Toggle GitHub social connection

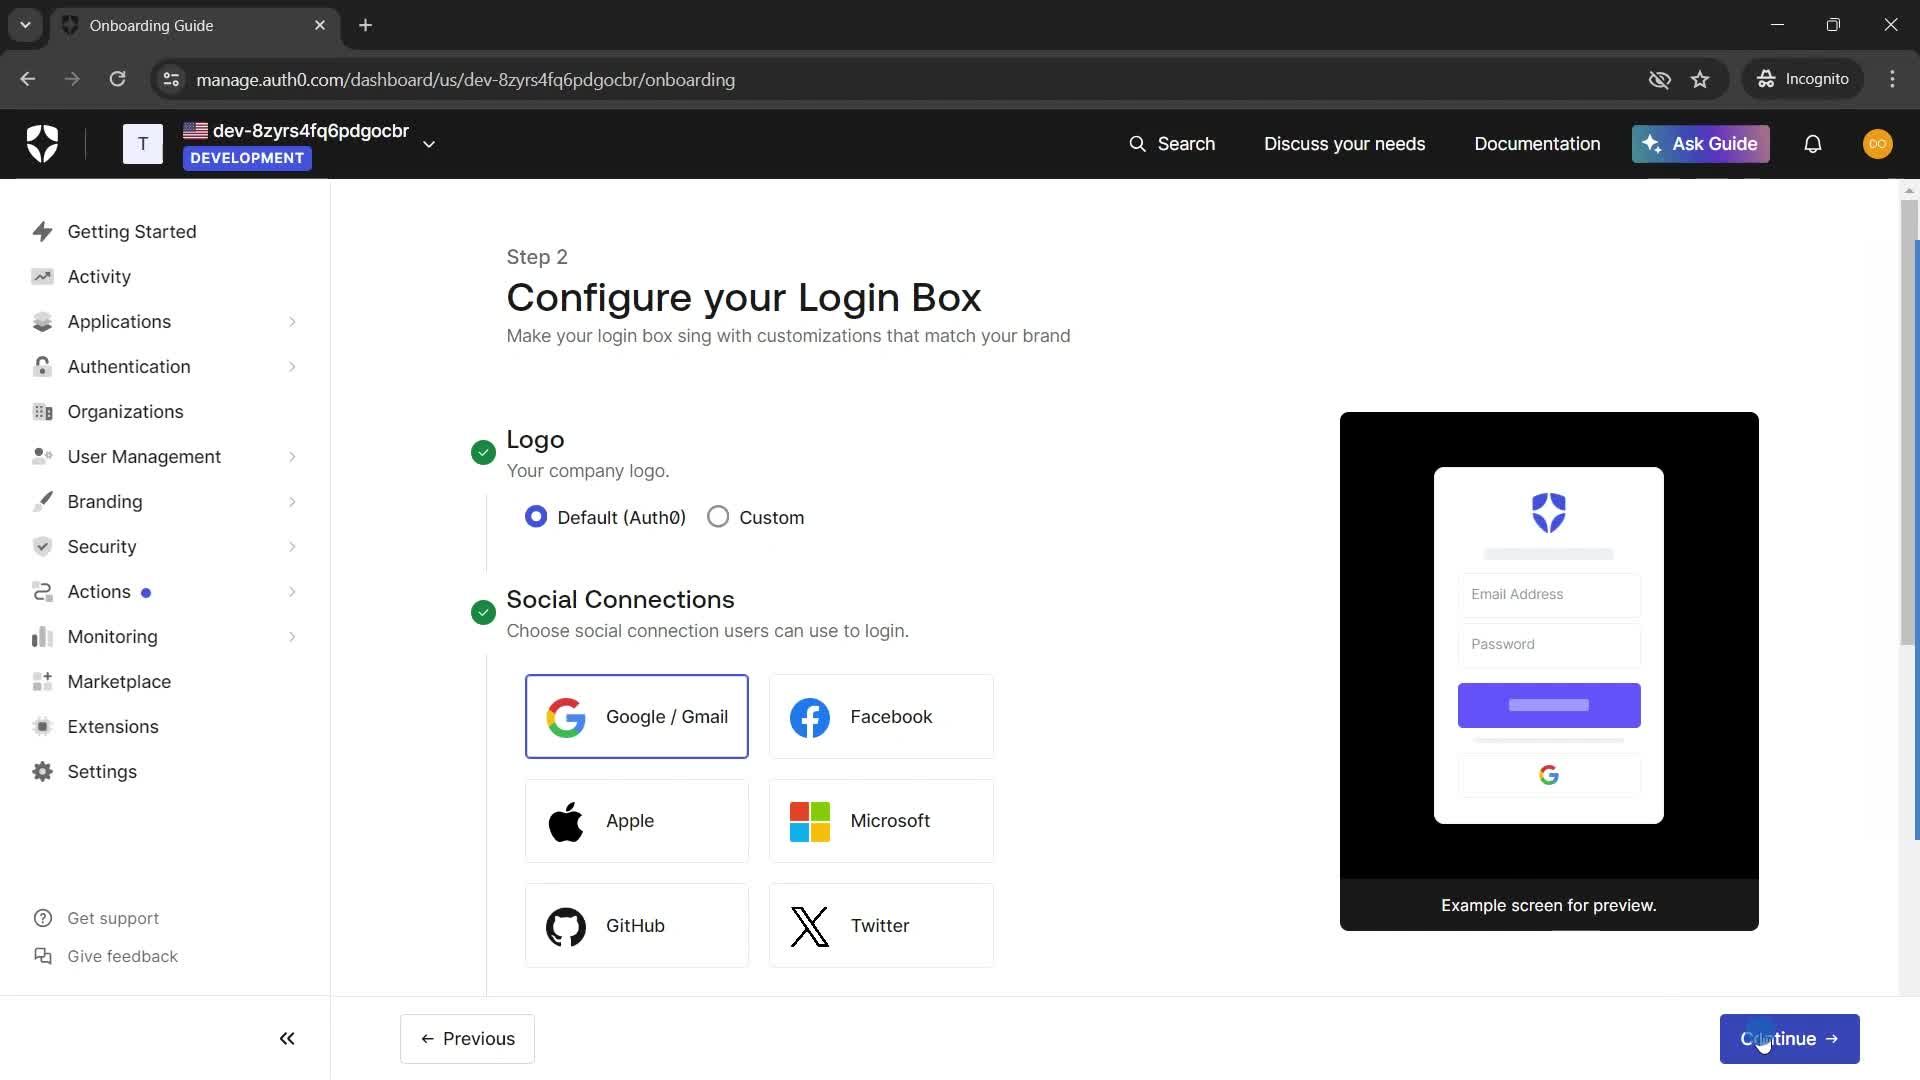pos(637,926)
